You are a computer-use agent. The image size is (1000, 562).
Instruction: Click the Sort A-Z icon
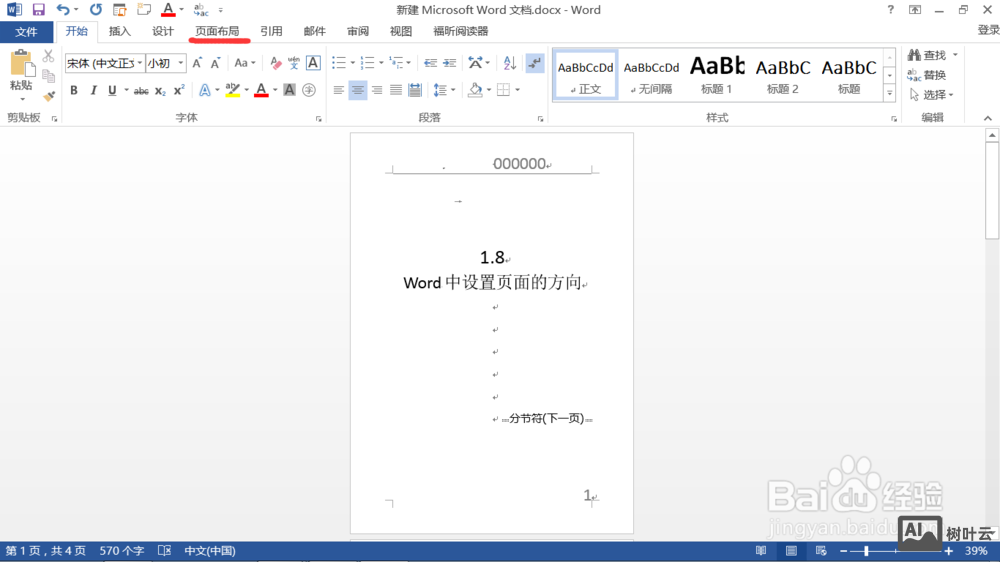tap(509, 63)
